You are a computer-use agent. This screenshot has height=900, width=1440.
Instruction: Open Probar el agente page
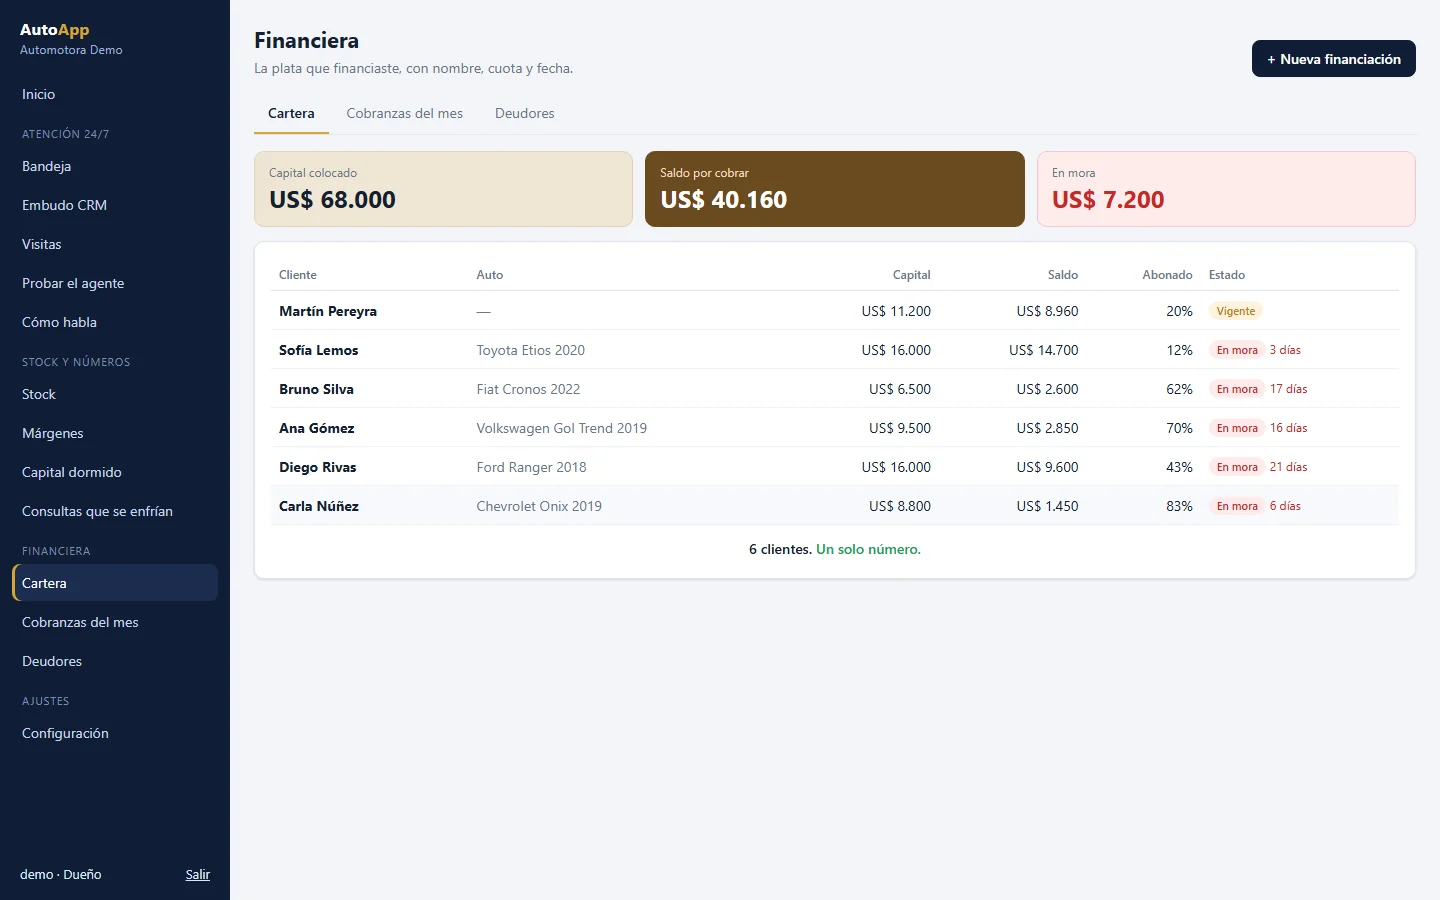pyautogui.click(x=115, y=283)
